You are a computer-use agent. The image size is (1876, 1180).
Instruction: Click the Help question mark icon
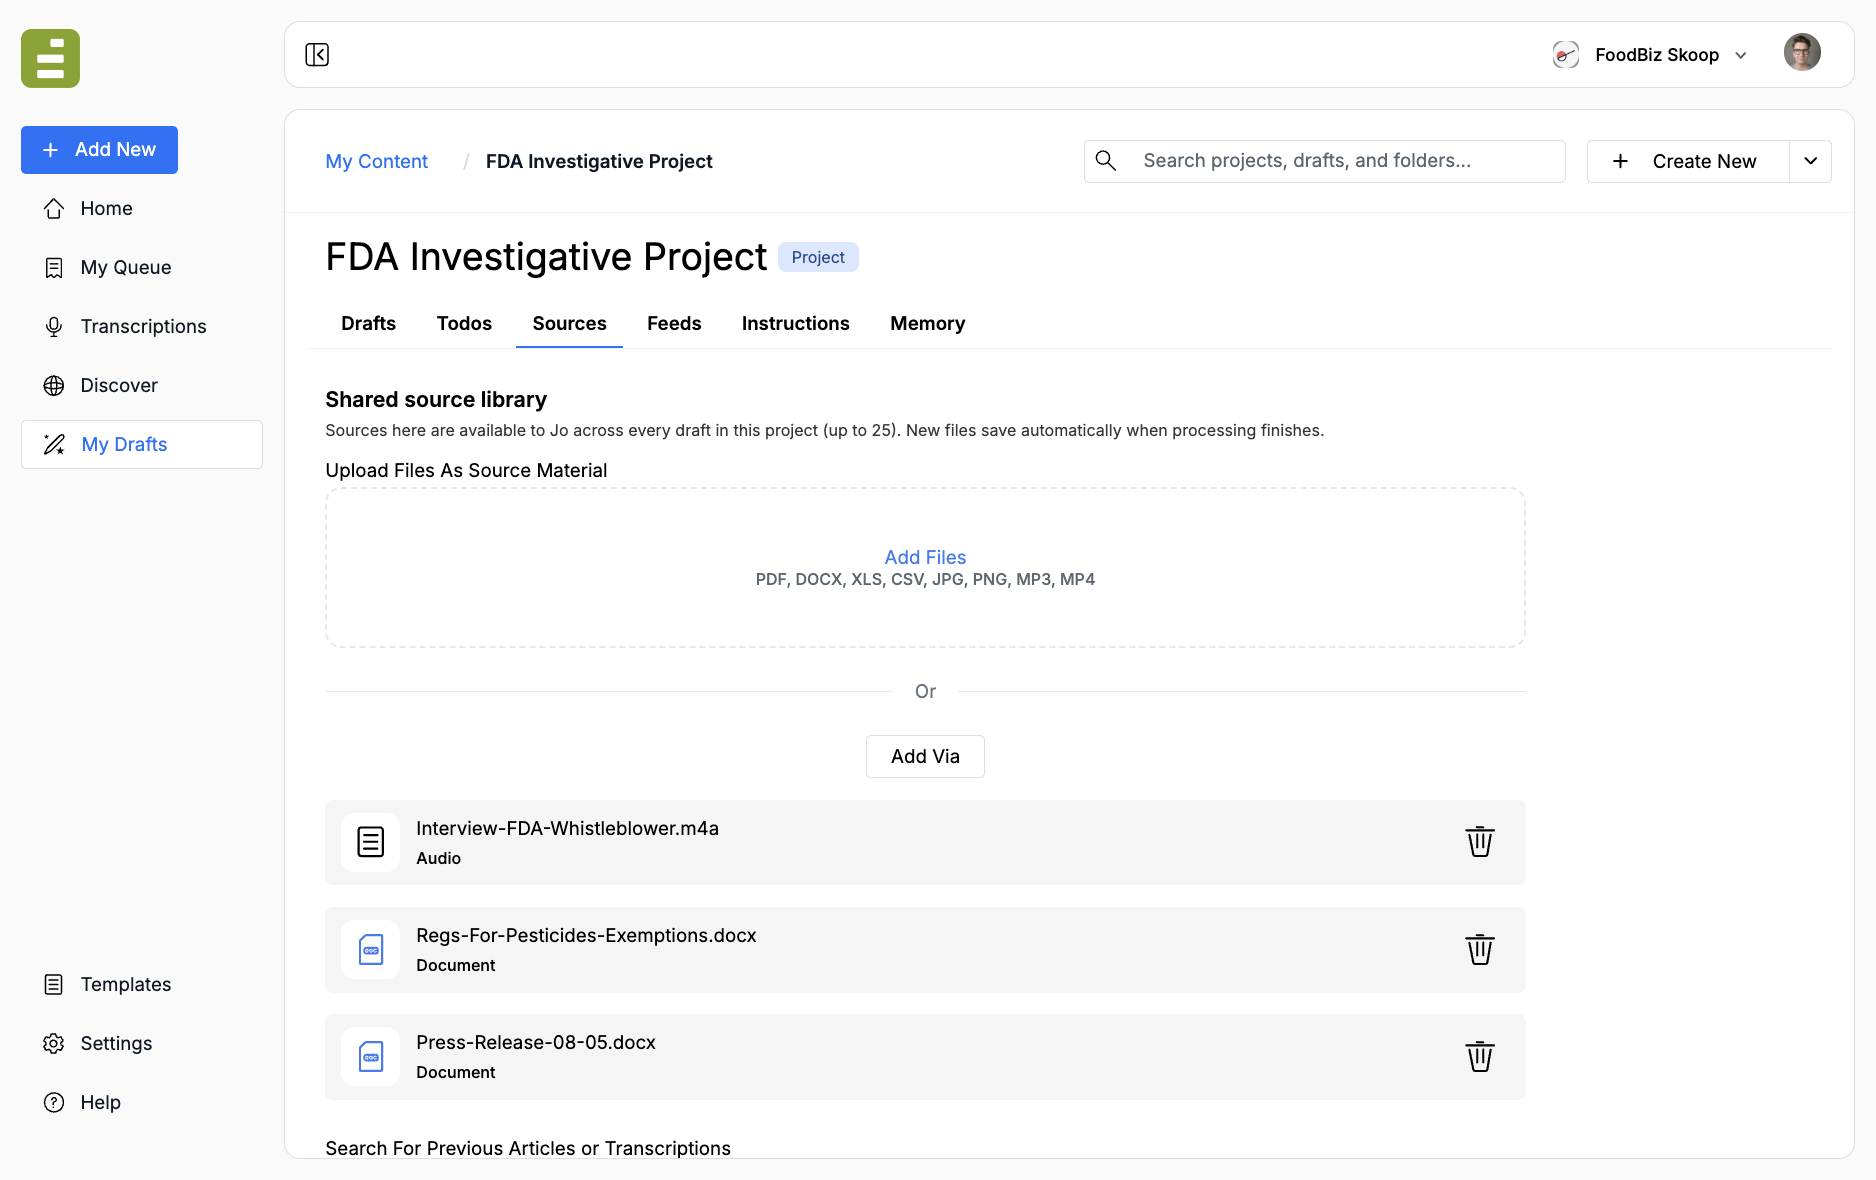tap(54, 1102)
